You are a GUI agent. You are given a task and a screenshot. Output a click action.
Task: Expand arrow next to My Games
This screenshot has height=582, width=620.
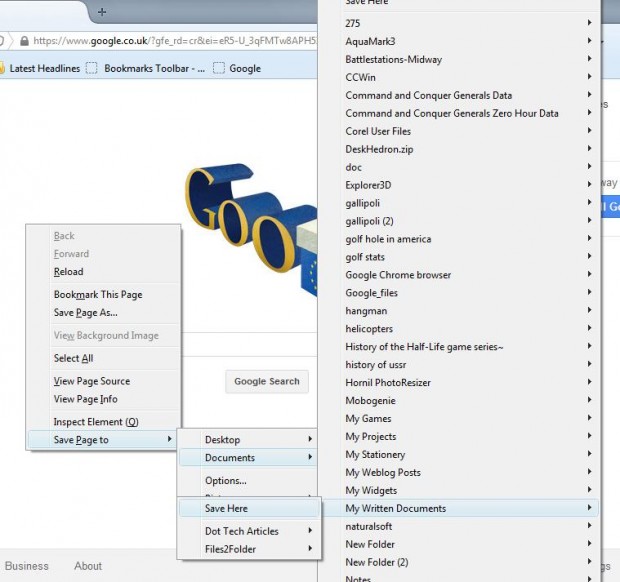590,418
